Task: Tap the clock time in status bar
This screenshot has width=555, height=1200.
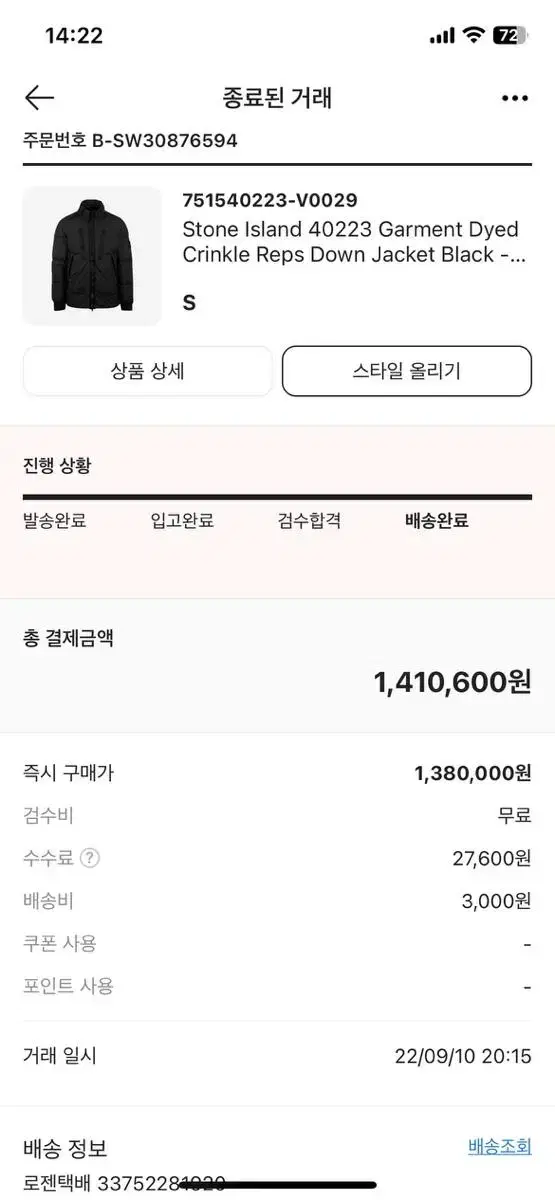Action: click(74, 36)
